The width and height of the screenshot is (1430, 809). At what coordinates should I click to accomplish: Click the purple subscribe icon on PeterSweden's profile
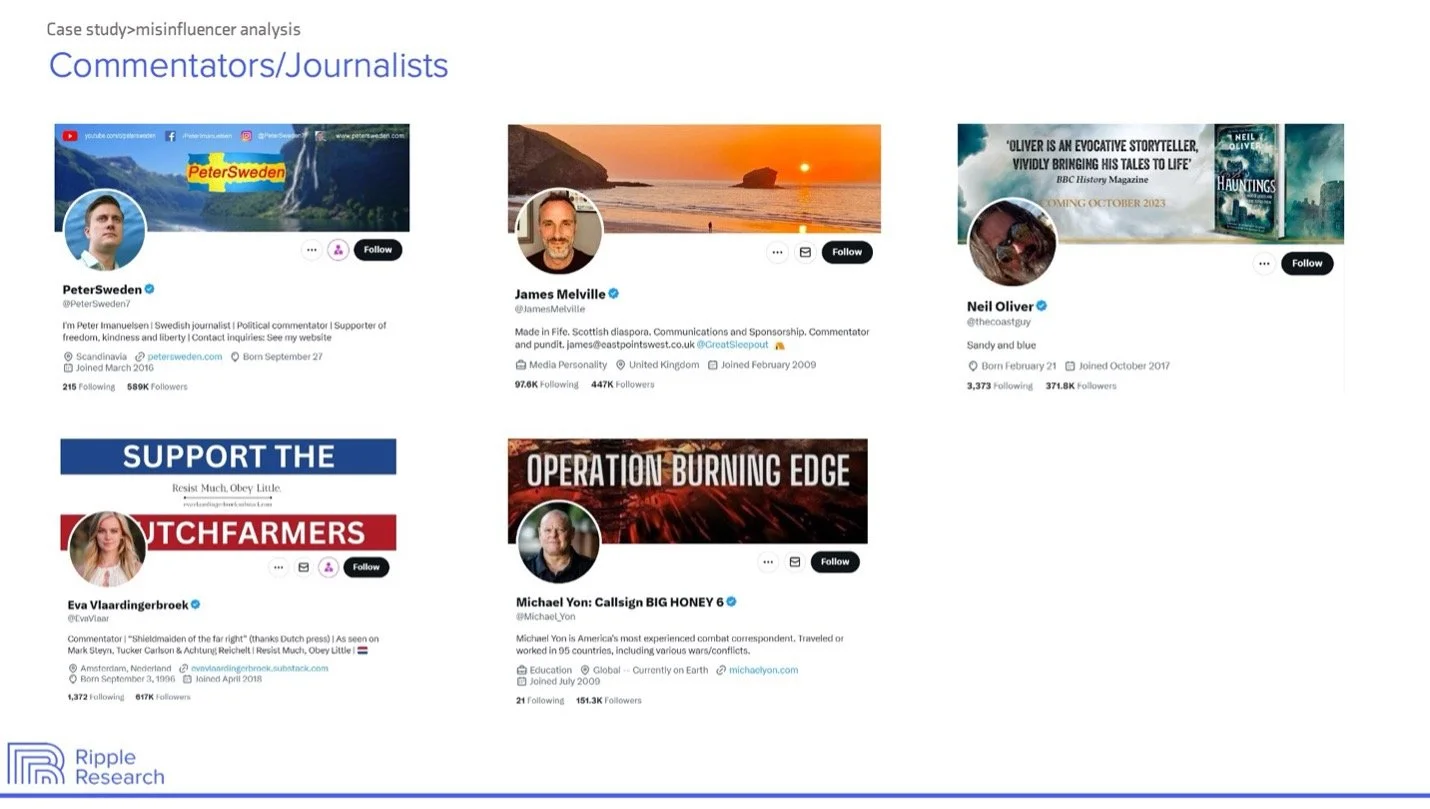tap(338, 250)
